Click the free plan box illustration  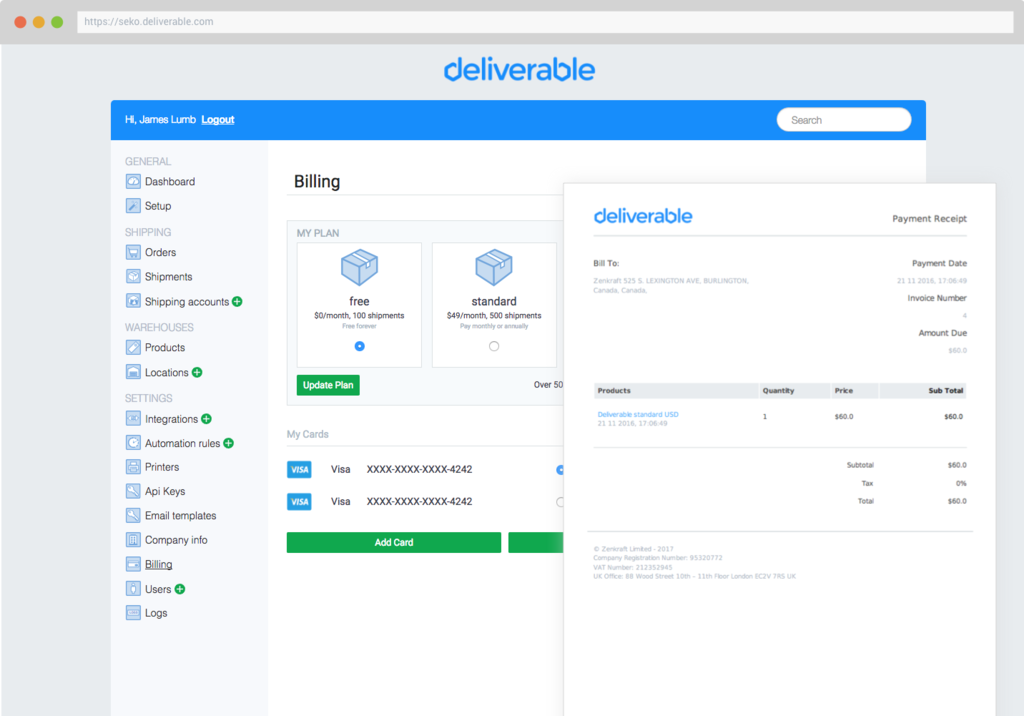click(359, 267)
